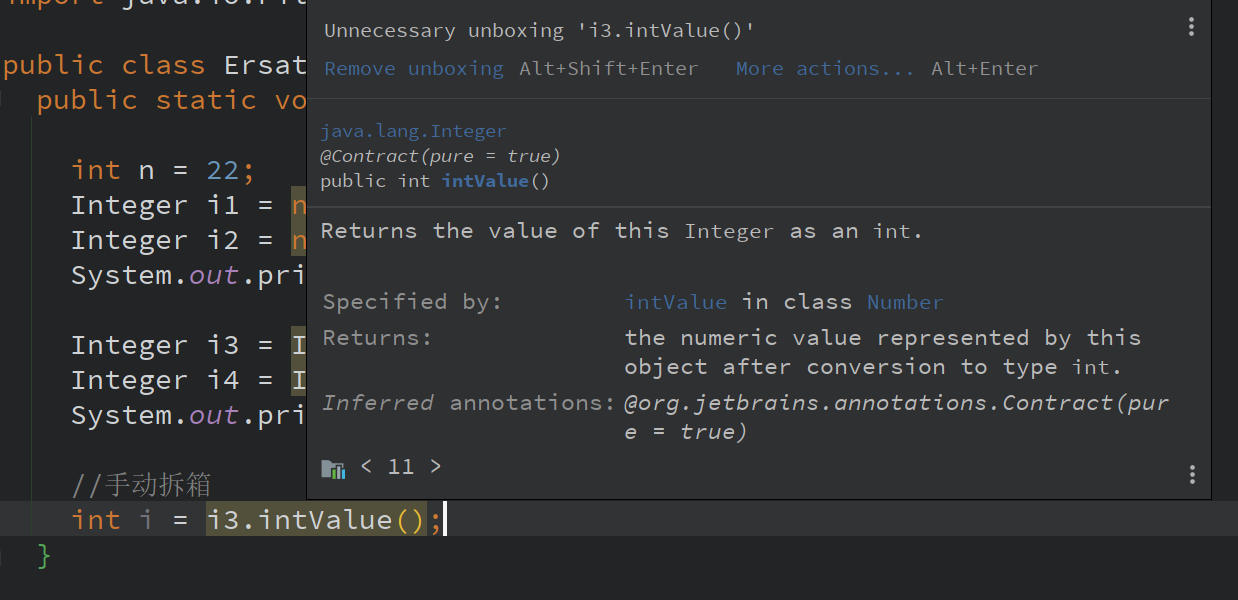The image size is (1238, 600).
Task: Open the java.lang.Integer class link
Action: click(x=413, y=131)
